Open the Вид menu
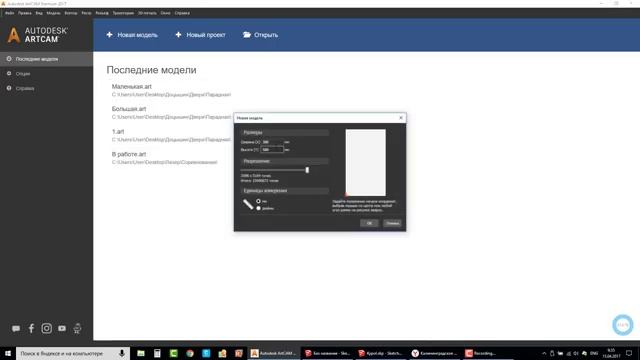The width and height of the screenshot is (640, 360). [39, 13]
